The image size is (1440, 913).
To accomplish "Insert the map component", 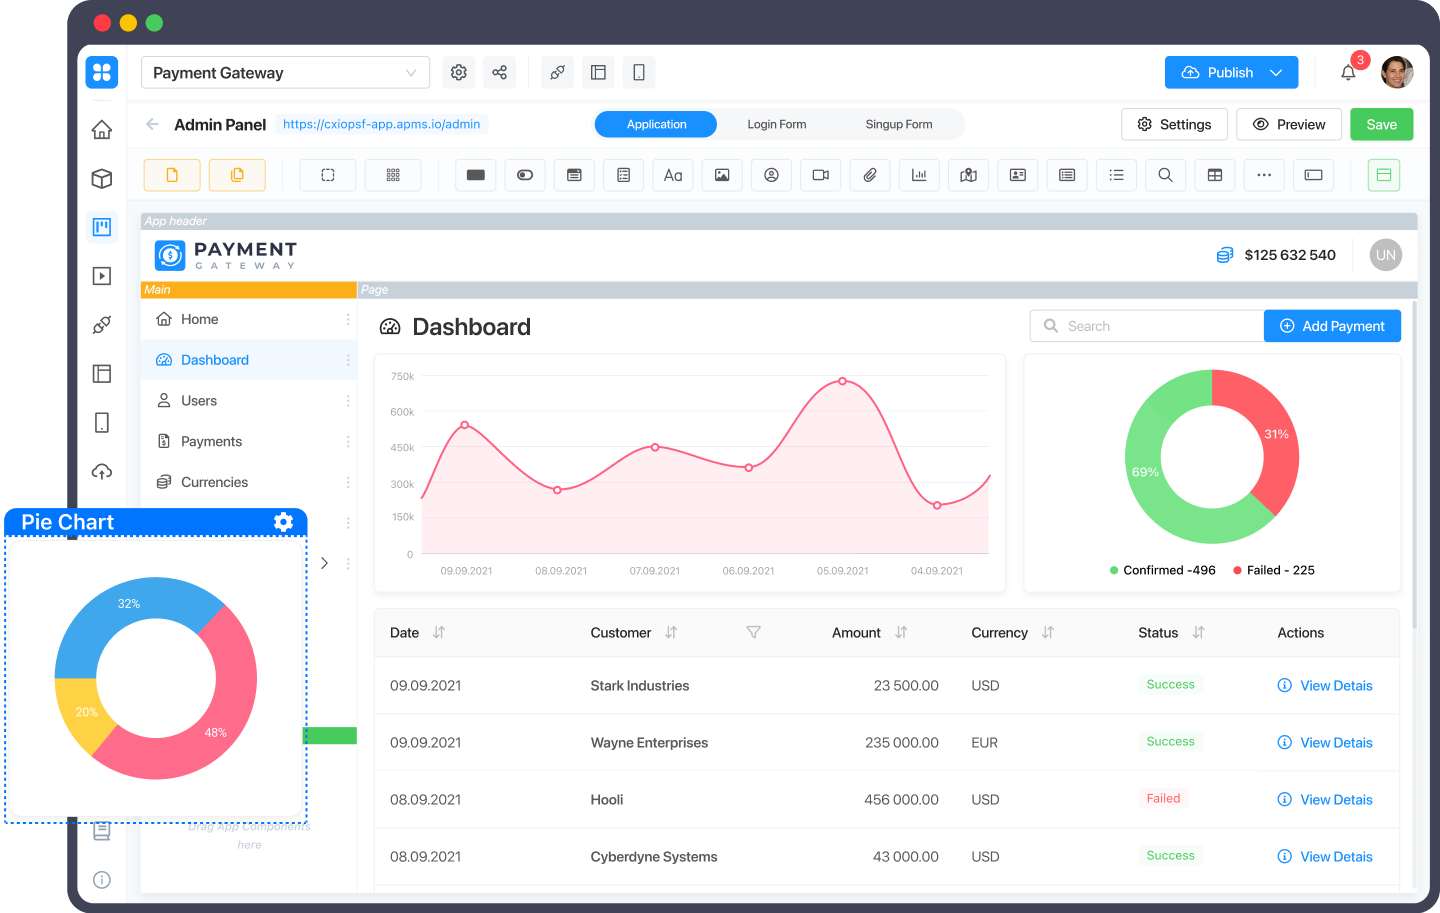I will coord(968,175).
